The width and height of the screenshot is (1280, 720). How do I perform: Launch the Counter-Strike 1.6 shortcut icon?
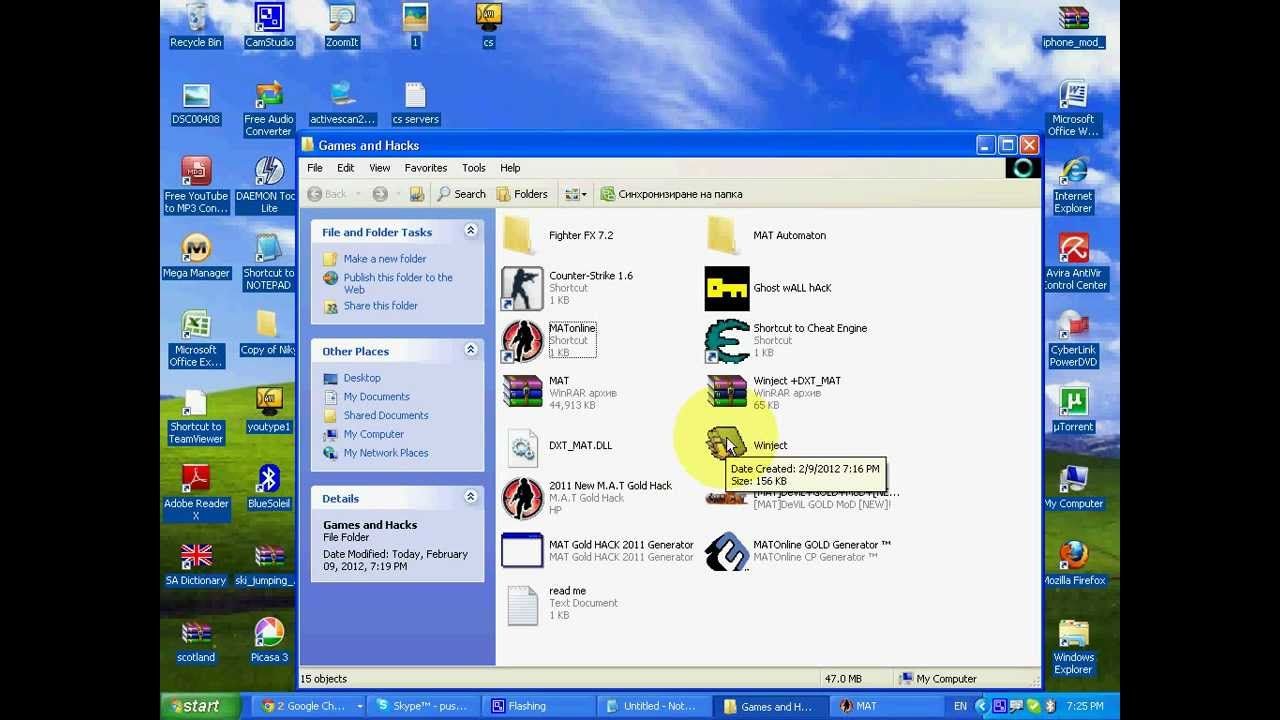tap(522, 288)
